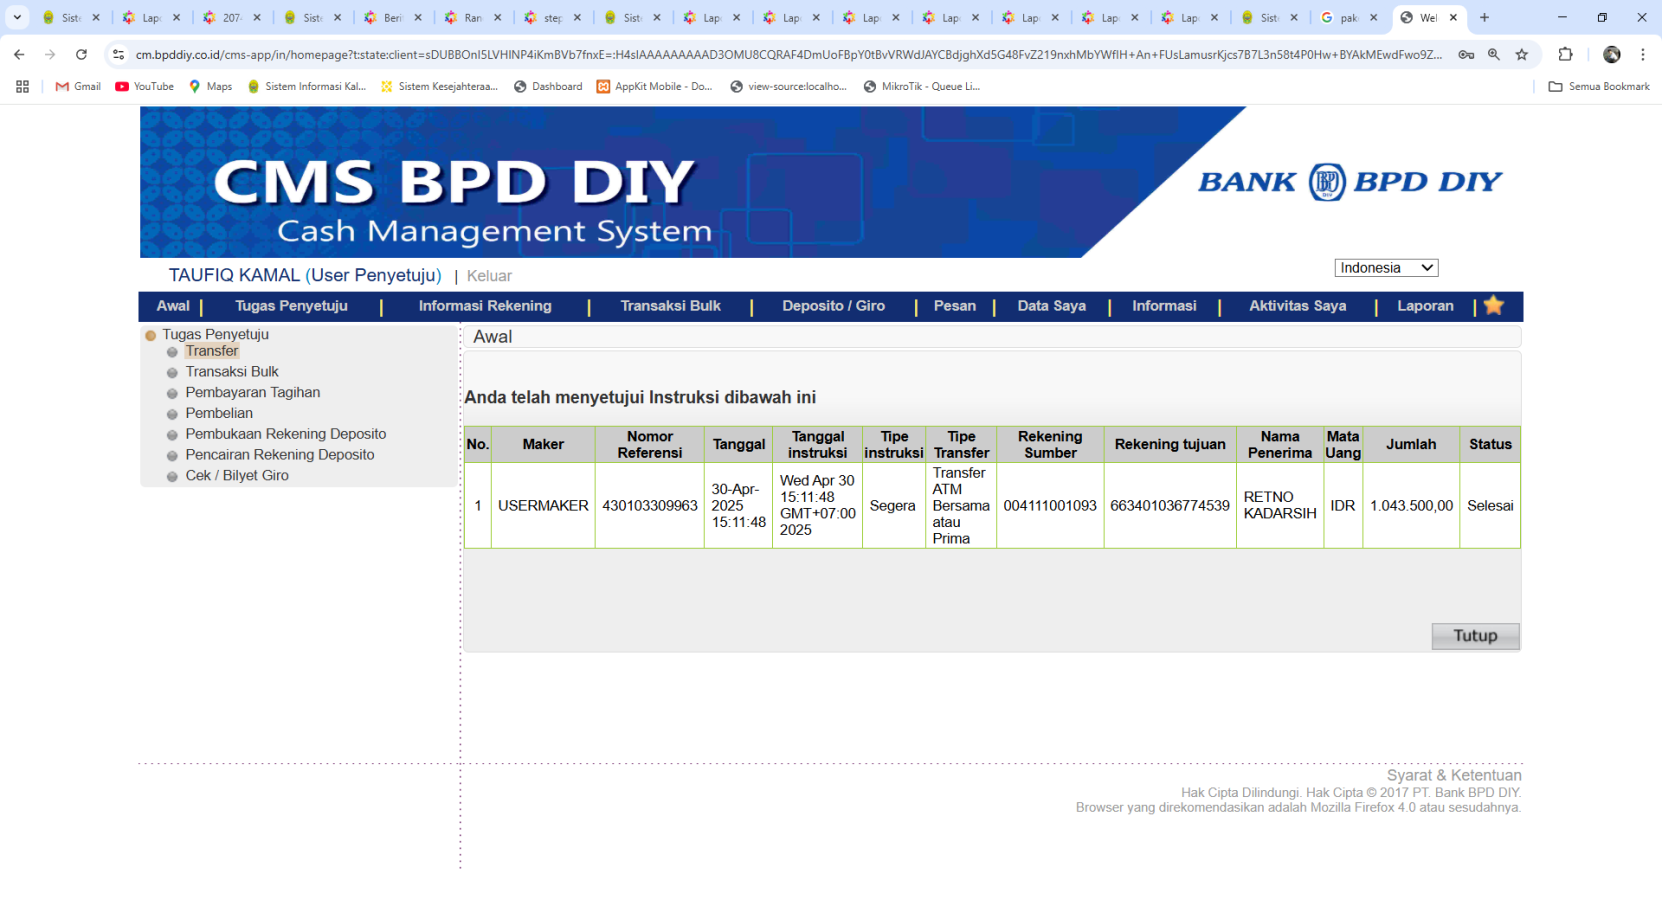Open the Tugas Penyetuju menu
Viewport: 1662px width, 900px height.
291,306
